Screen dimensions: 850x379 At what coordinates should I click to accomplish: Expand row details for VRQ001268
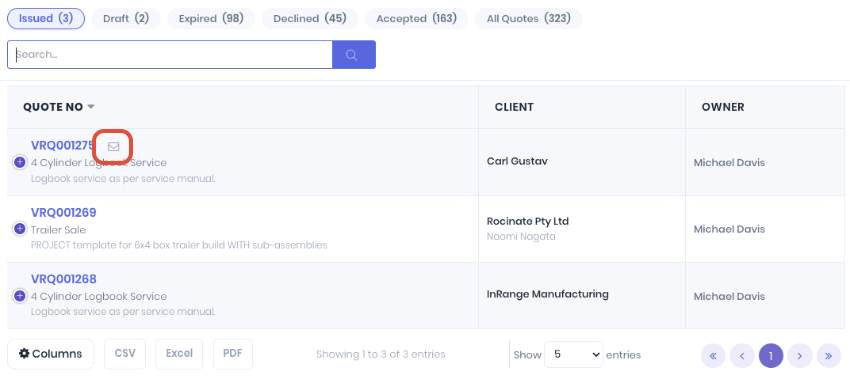click(20, 296)
